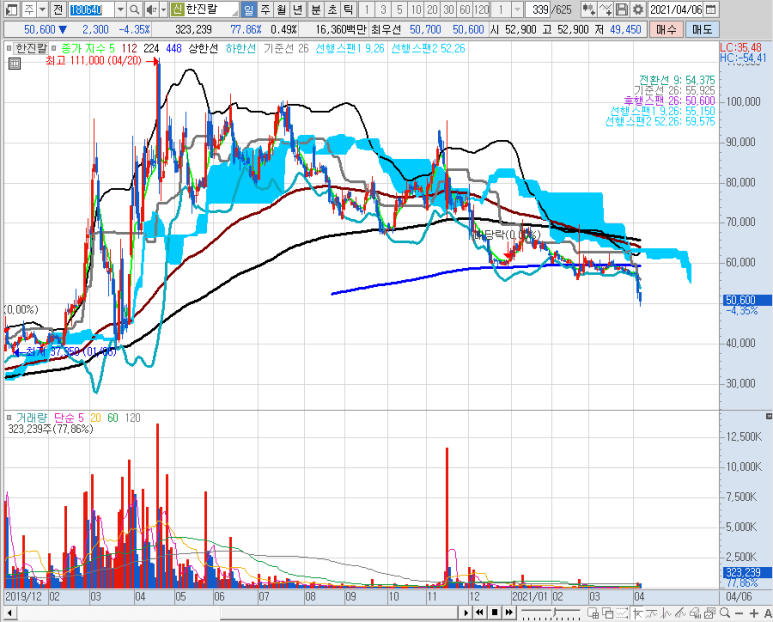Click the small square icon atop volume axis
The width and height of the screenshot is (773, 622).
click(769, 417)
